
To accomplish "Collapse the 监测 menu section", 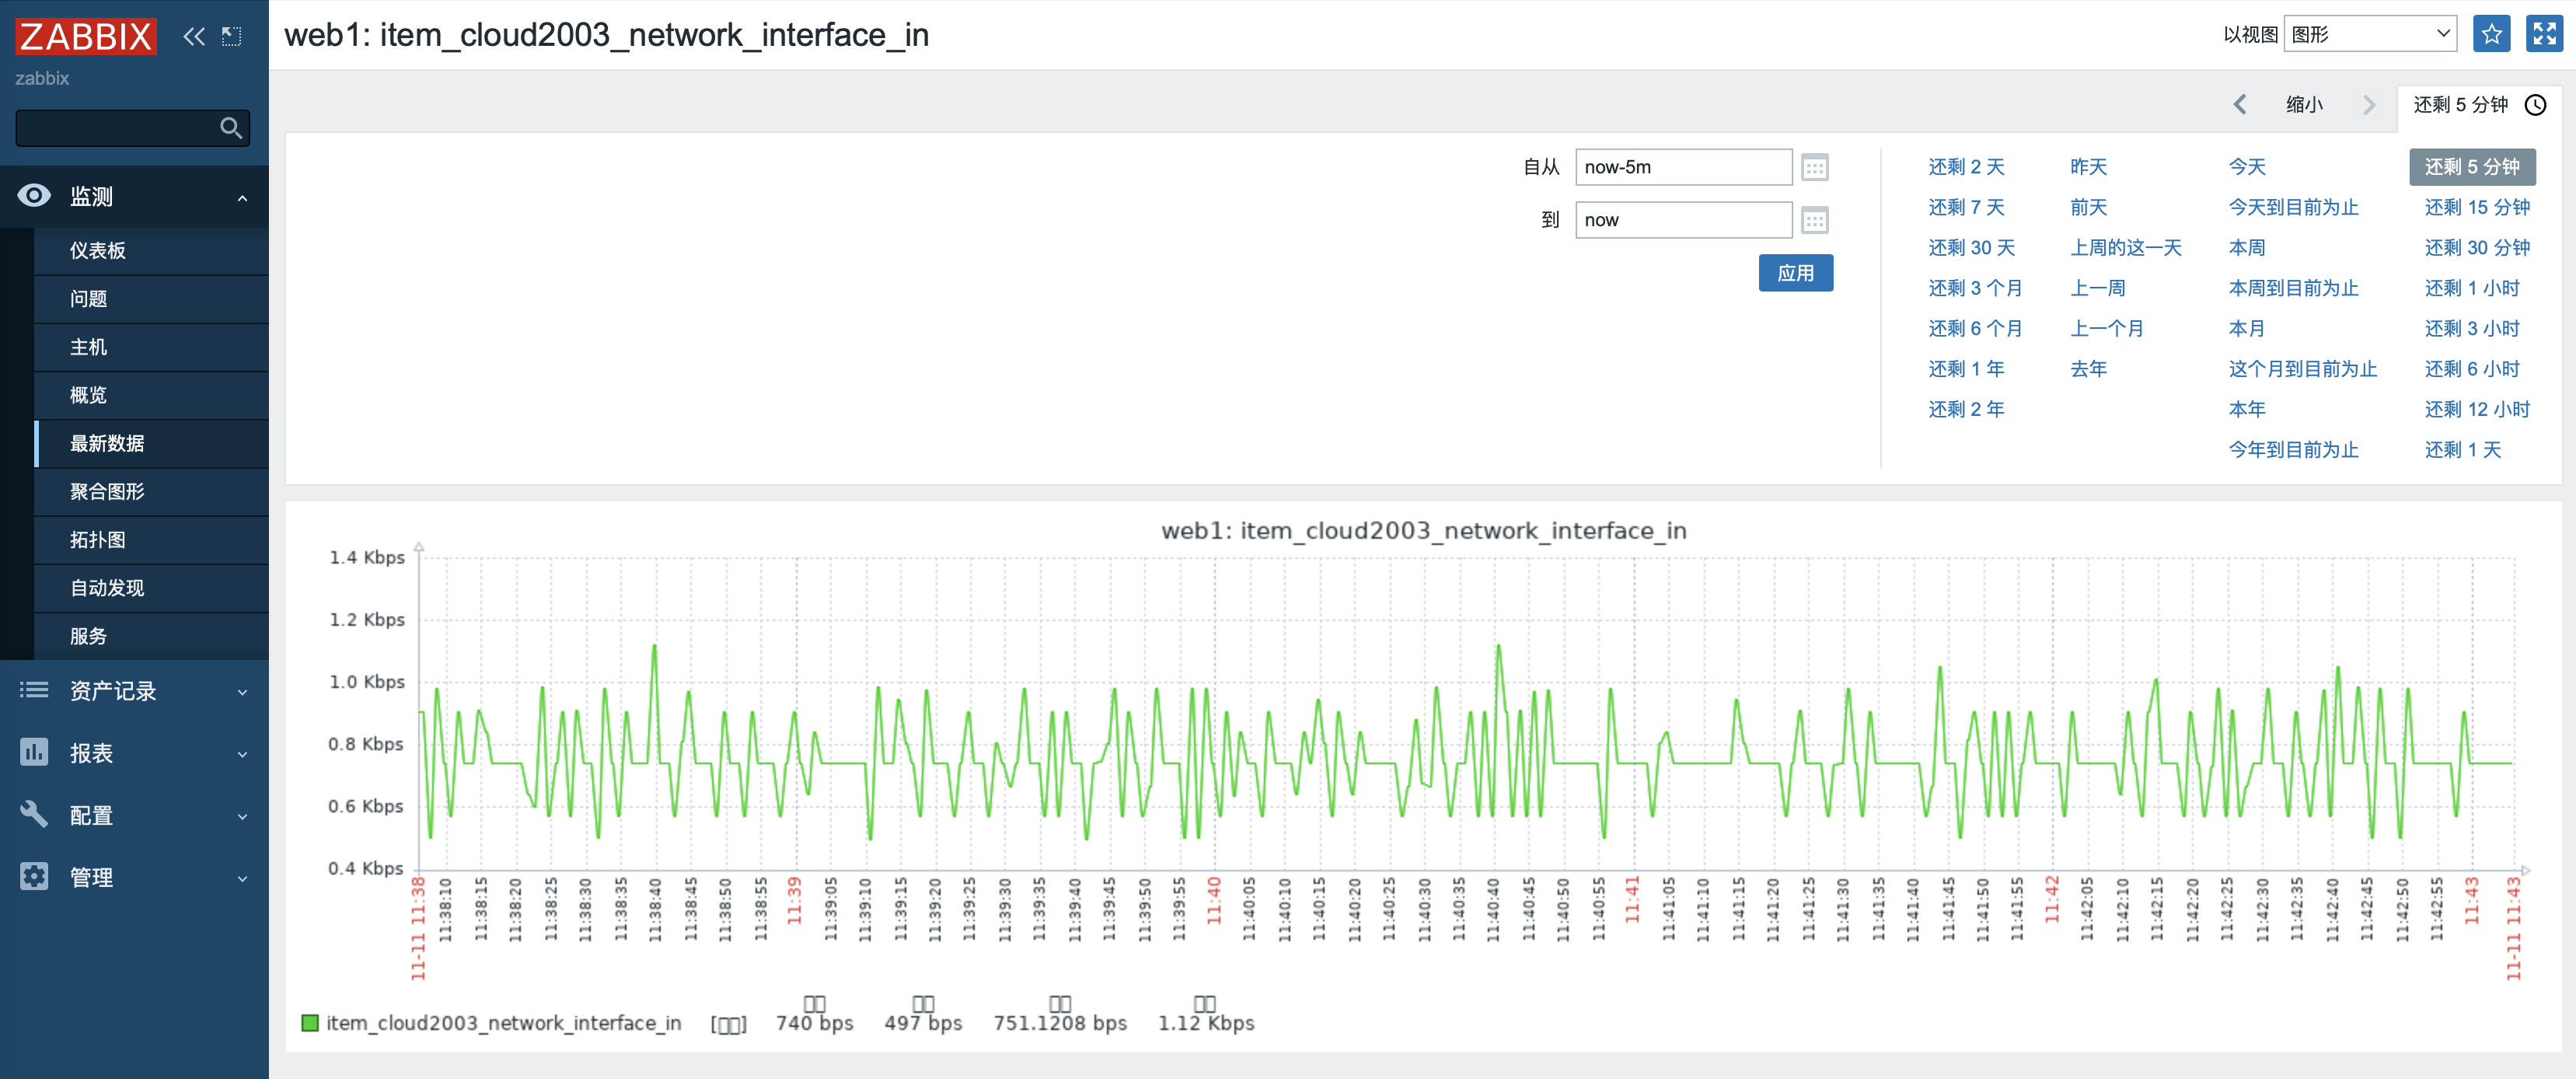I will point(242,198).
